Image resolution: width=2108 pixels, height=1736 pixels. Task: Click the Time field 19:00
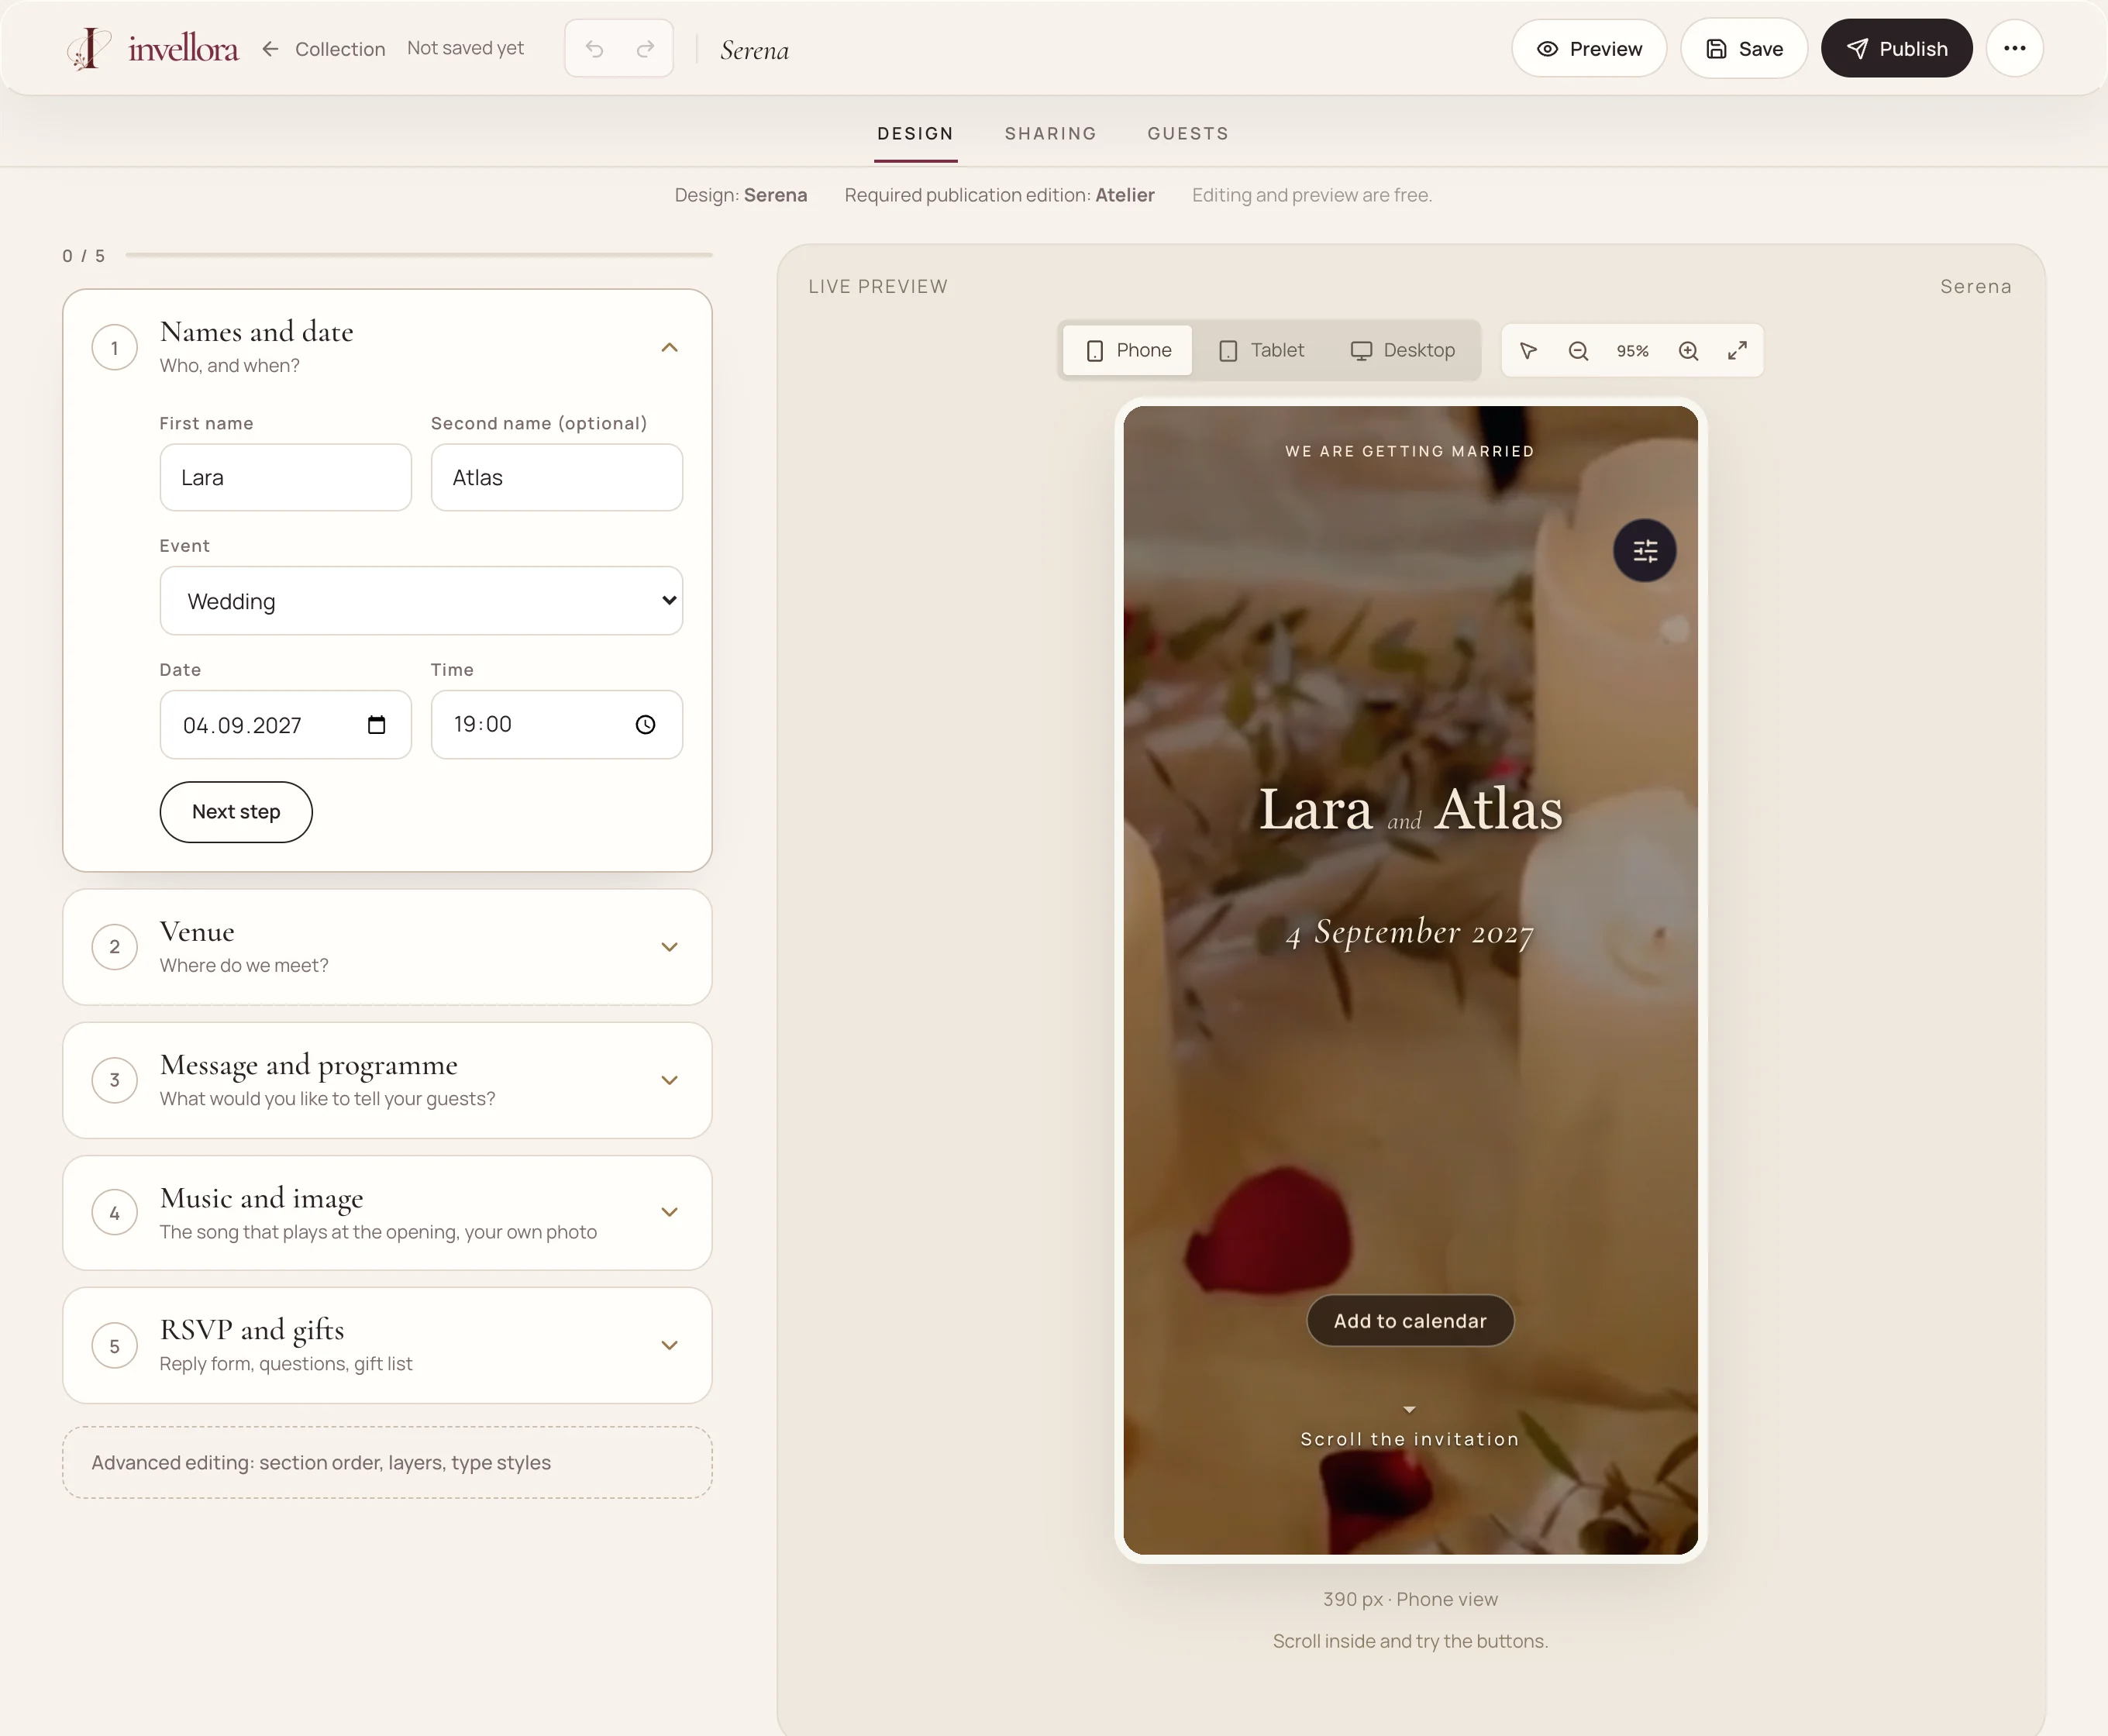[x=557, y=725]
